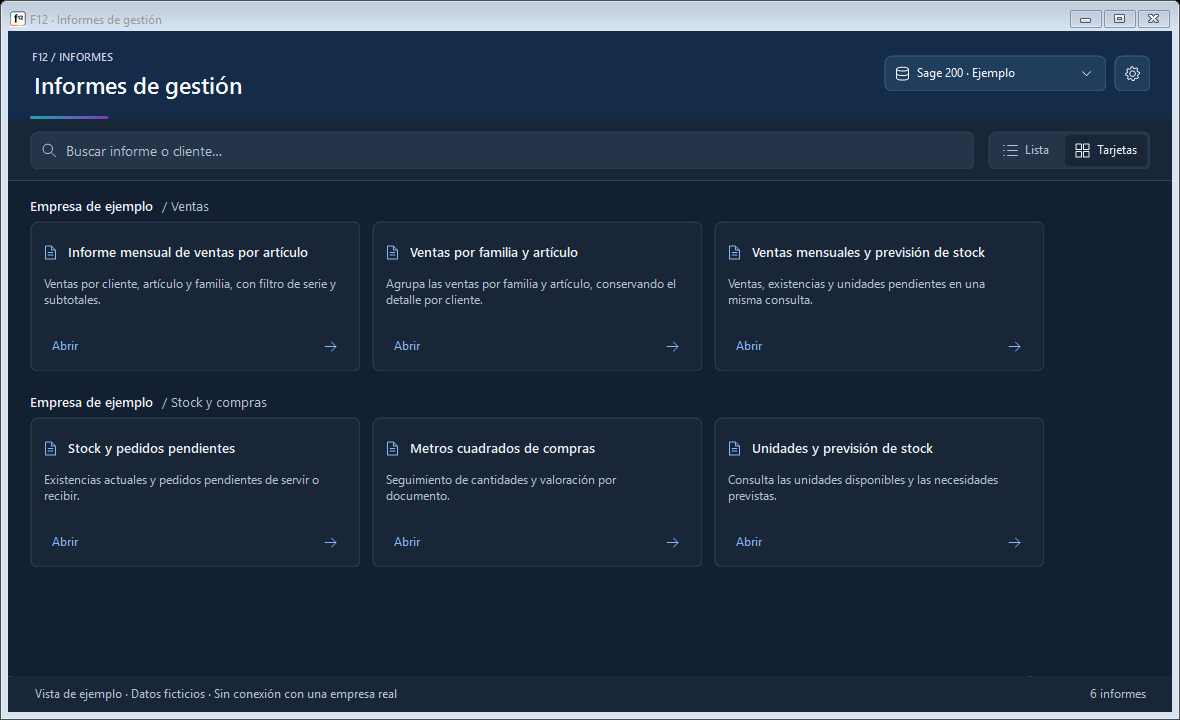Focus the Buscar informe o cliente field

tap(502, 150)
